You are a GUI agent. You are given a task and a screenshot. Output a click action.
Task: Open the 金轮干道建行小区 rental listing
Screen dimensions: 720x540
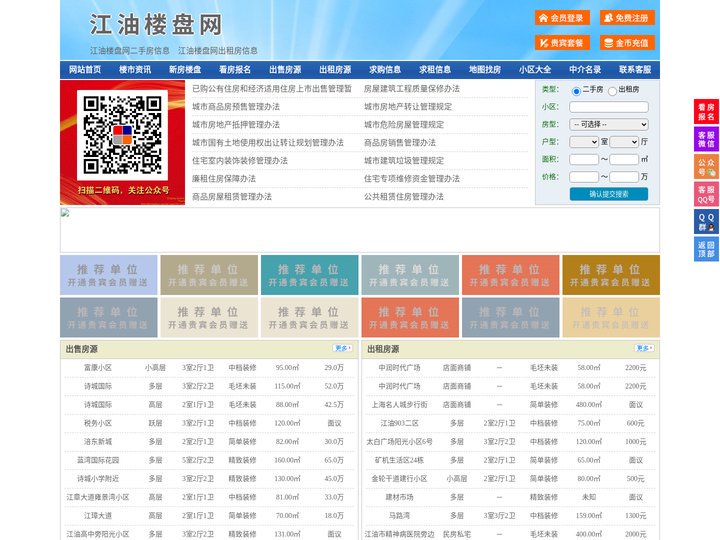click(399, 479)
